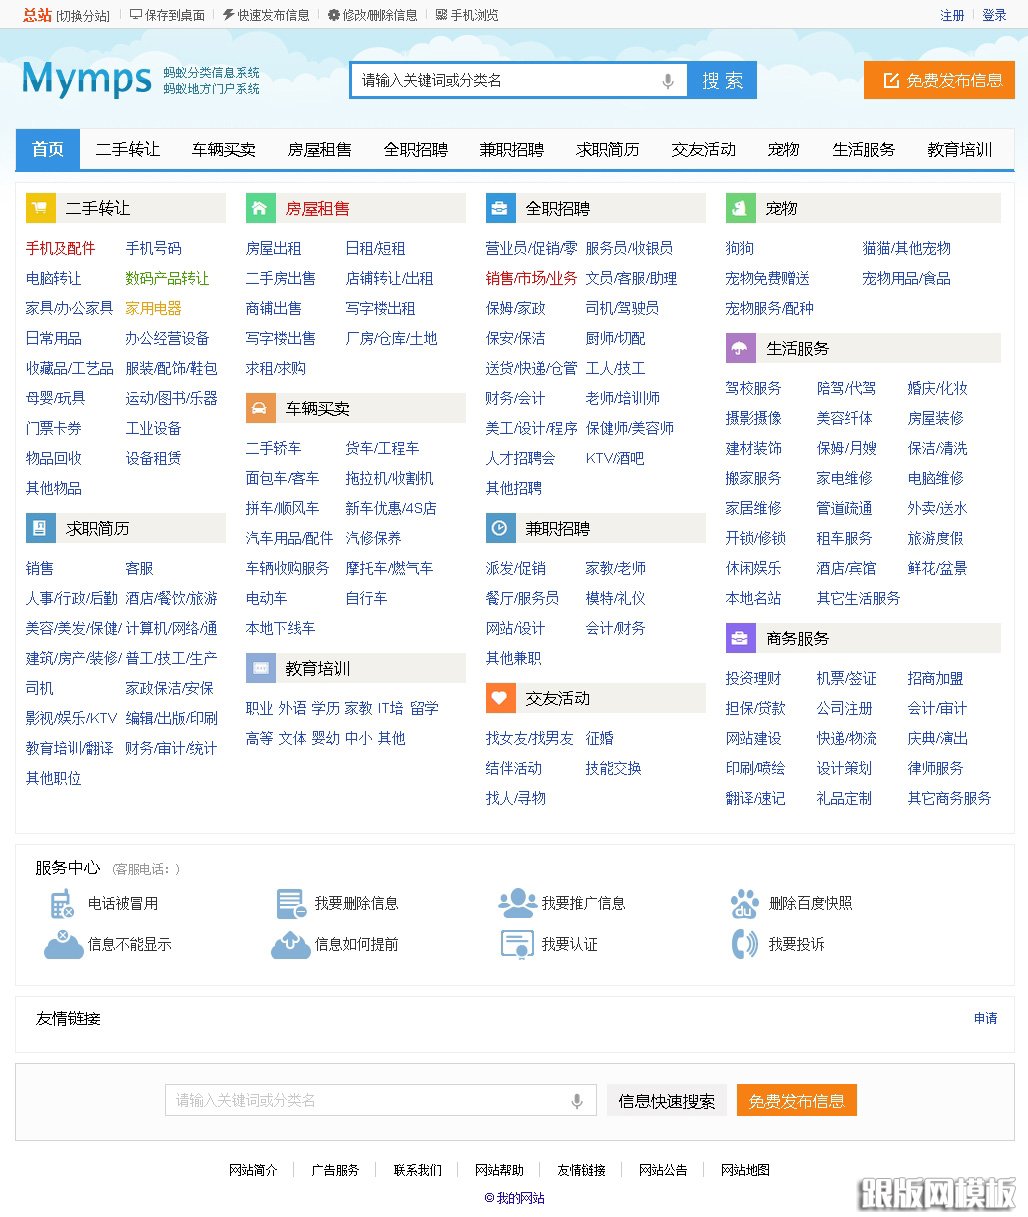Viewport: 1028px width, 1217px height.
Task: Click the car icon beside 车辆买卖
Action: point(260,408)
